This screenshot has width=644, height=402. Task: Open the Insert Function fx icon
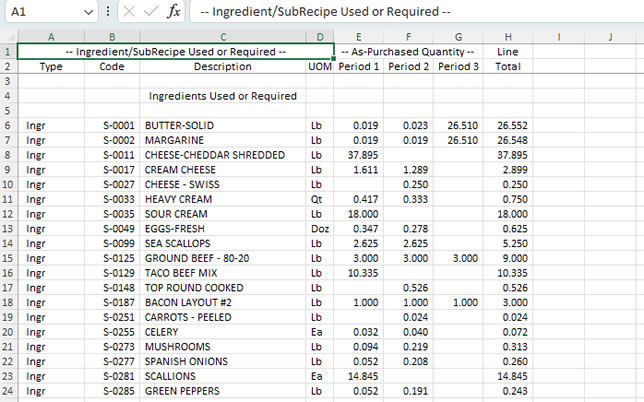point(174,11)
